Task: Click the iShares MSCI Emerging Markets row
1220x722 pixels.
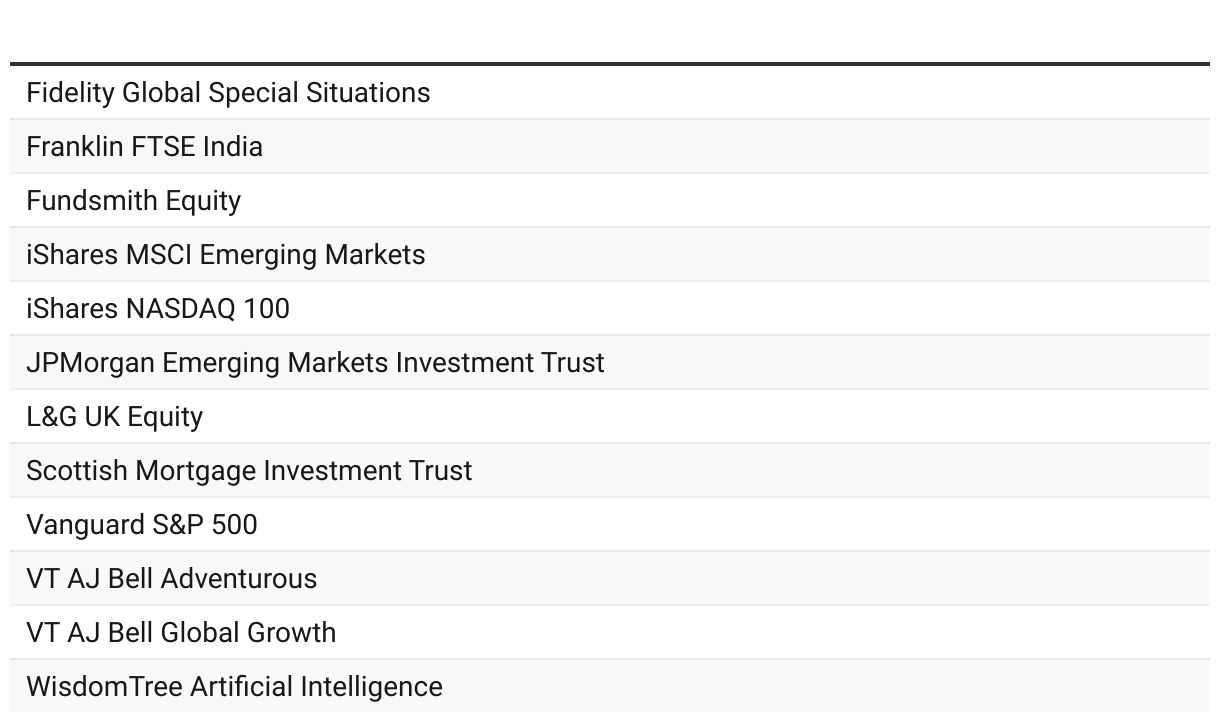Action: coord(610,255)
